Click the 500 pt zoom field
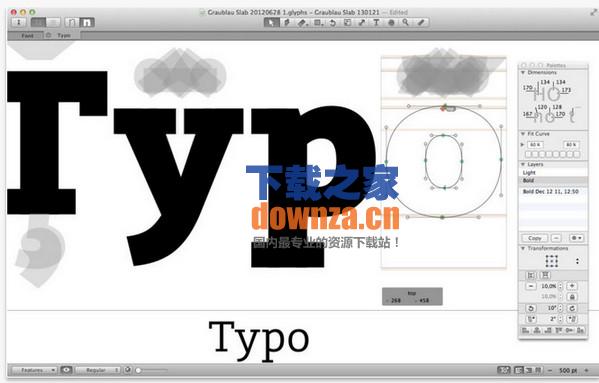 tap(568, 370)
